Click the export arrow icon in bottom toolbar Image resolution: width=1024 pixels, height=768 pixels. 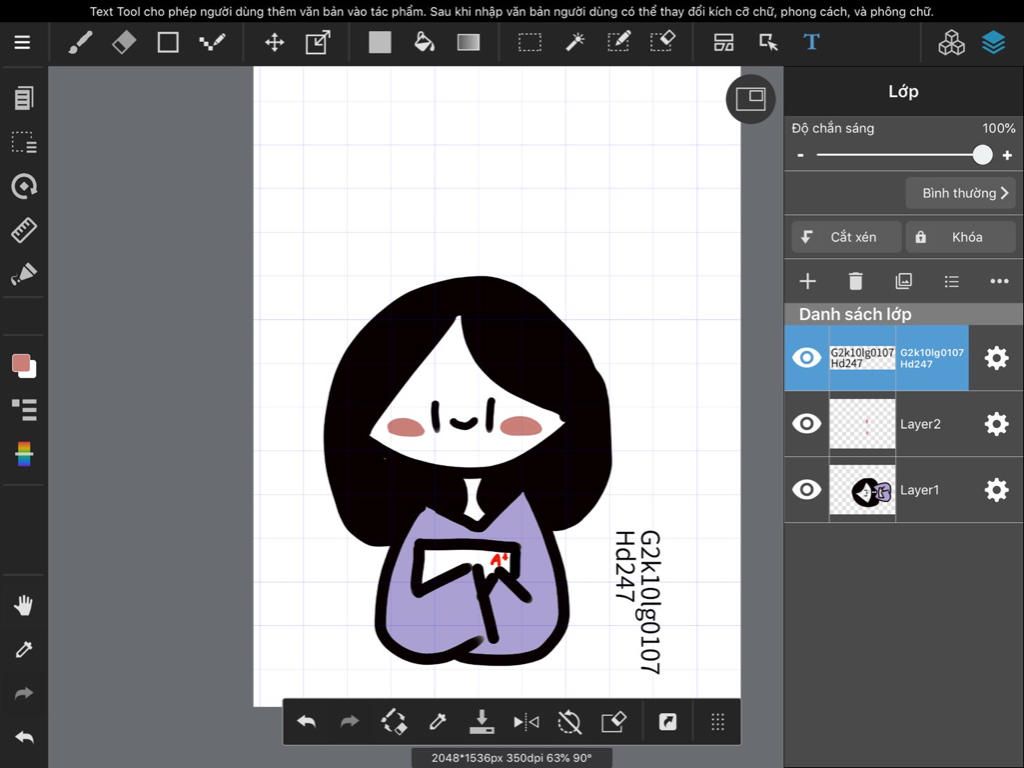667,722
